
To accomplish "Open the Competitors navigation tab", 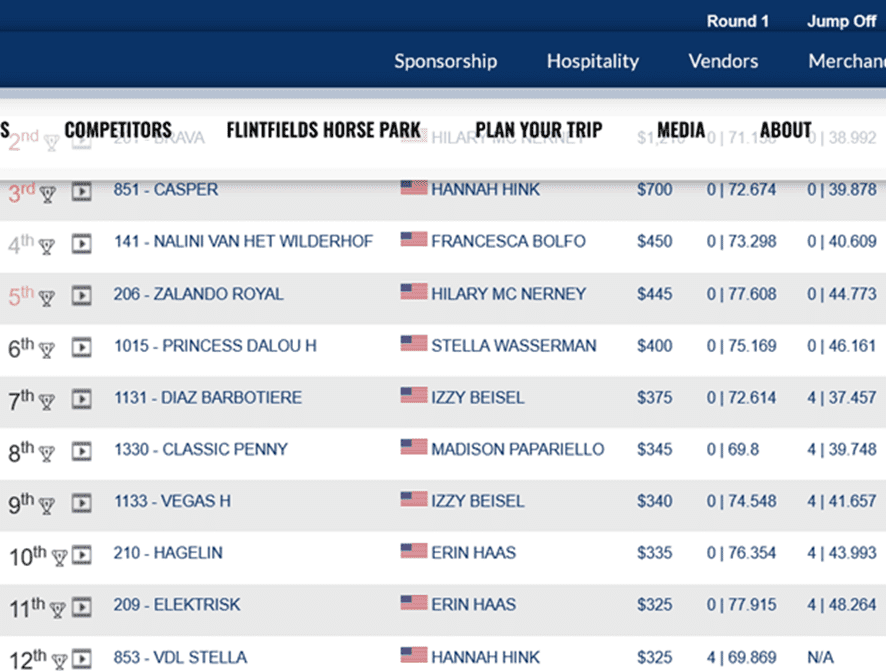I will (118, 130).
